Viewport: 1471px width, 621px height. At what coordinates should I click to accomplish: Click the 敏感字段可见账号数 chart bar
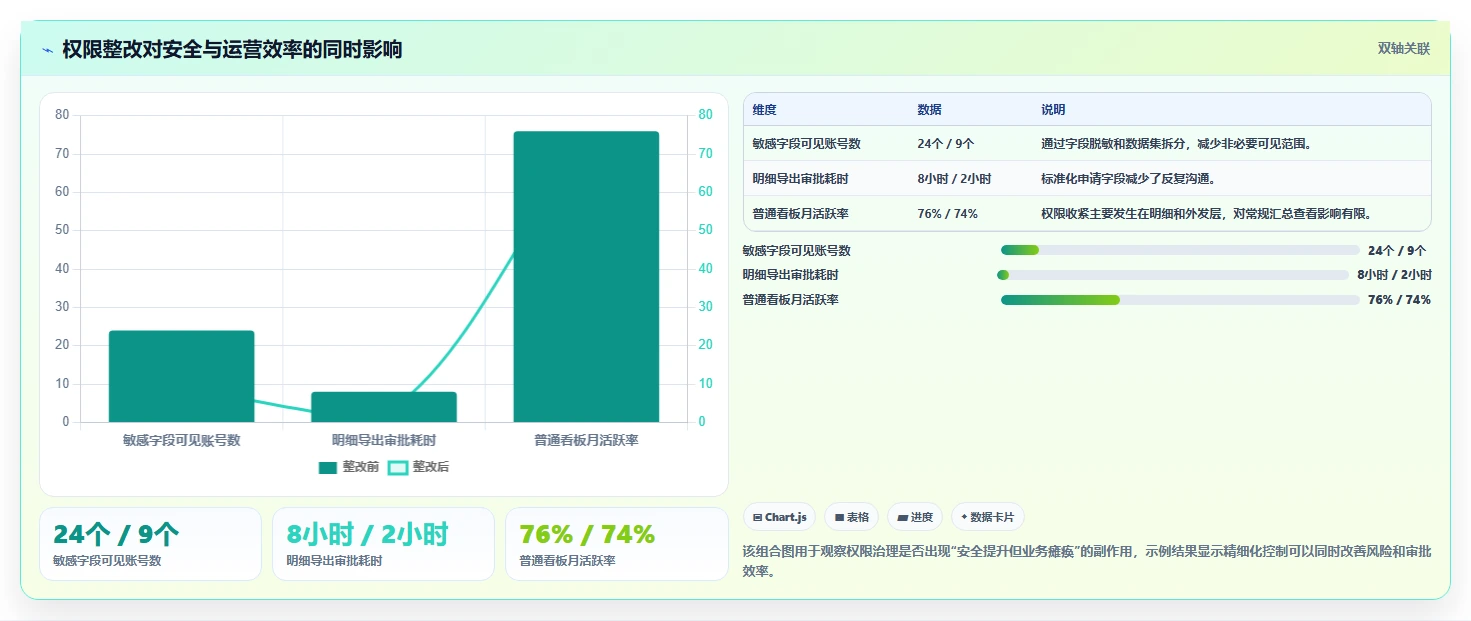point(181,376)
